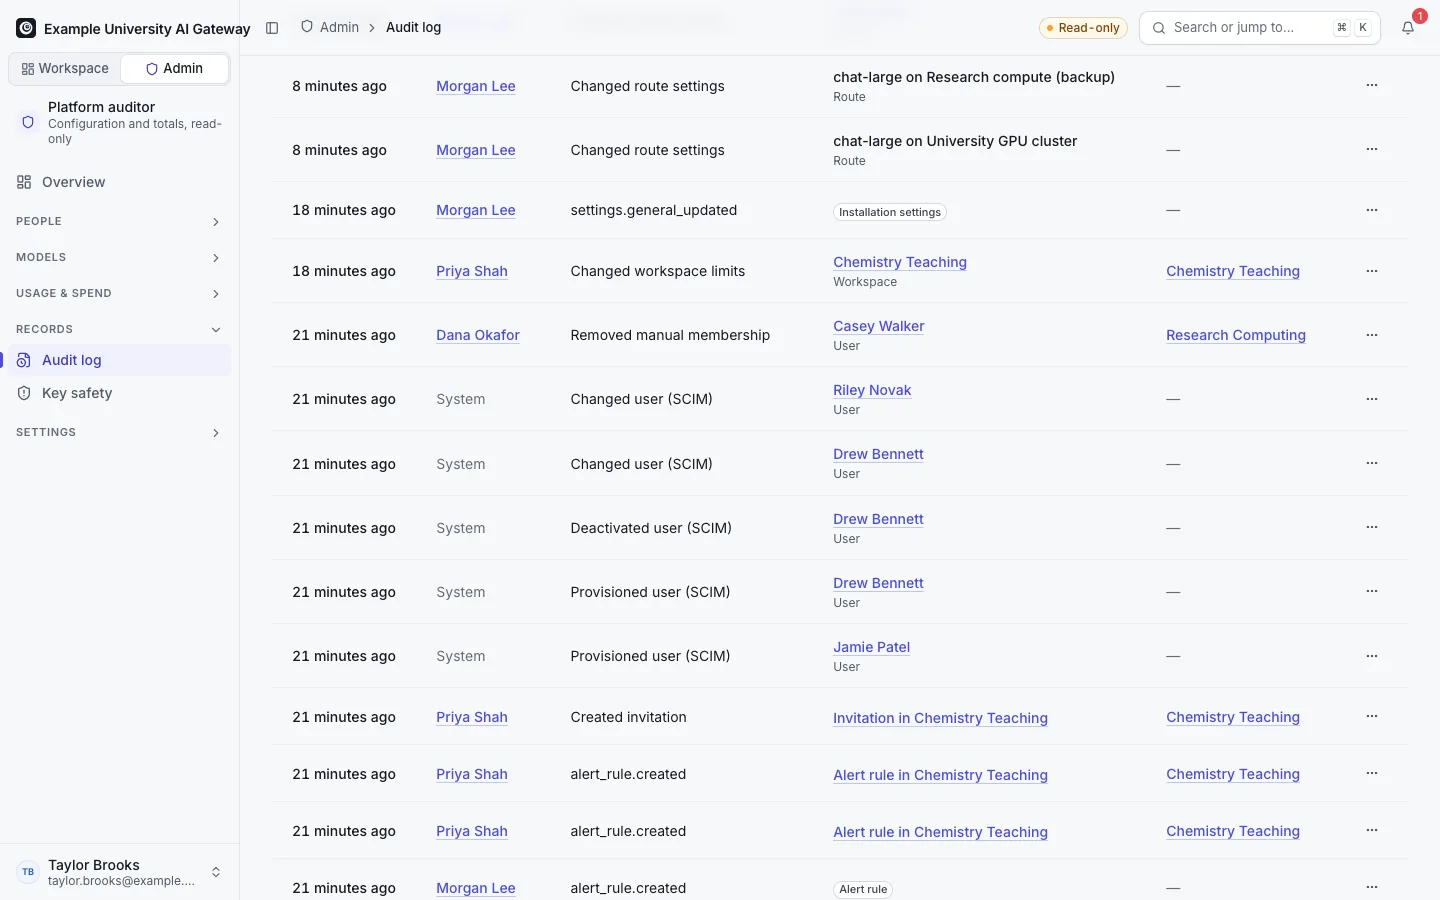
Task: Click "Changed workspace limits" action text
Action: coord(658,271)
